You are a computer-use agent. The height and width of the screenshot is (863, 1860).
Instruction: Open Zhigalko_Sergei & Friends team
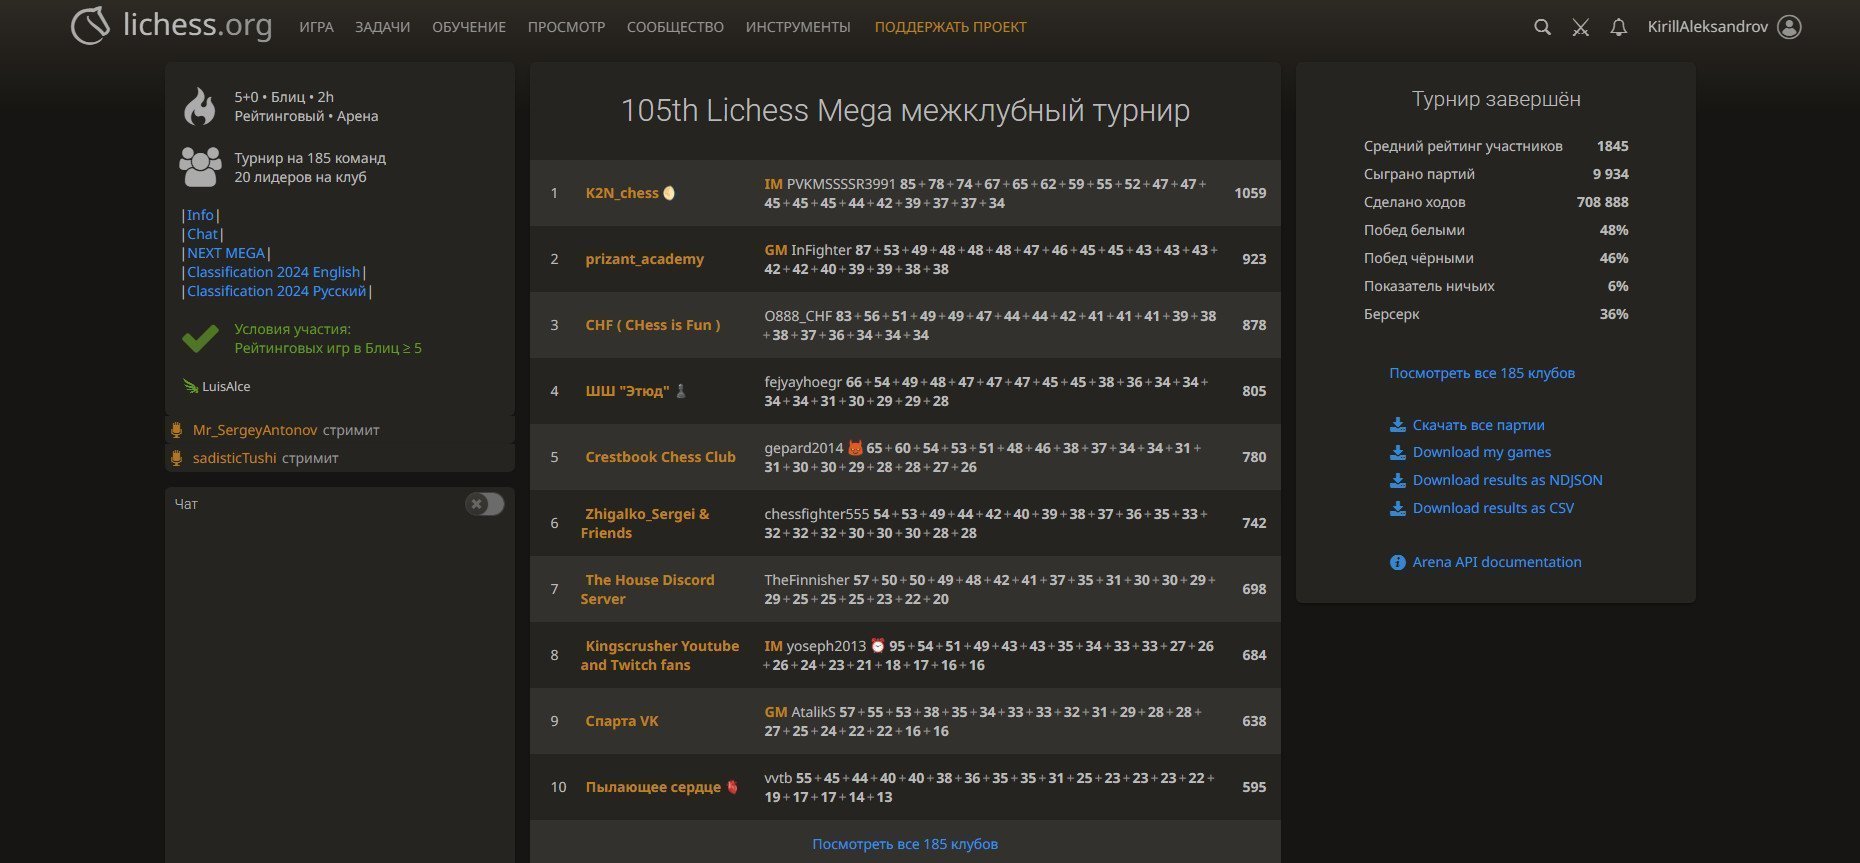(x=645, y=523)
